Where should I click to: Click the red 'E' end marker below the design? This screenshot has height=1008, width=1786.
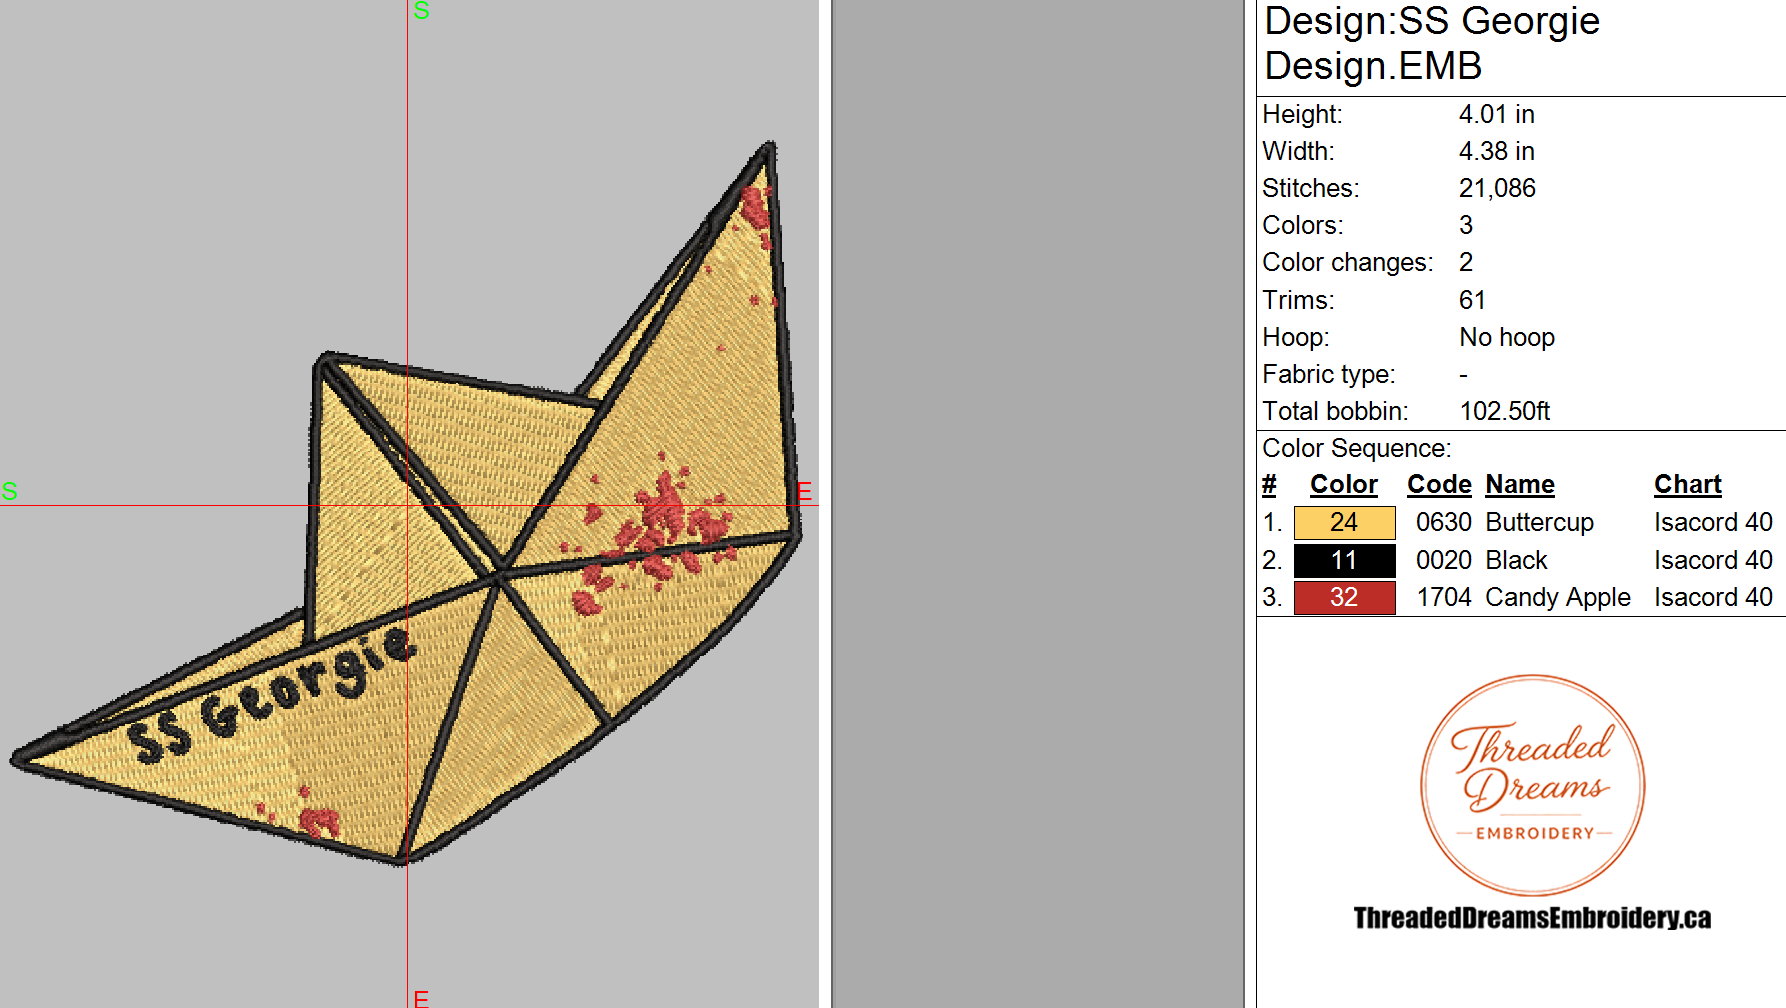point(421,998)
